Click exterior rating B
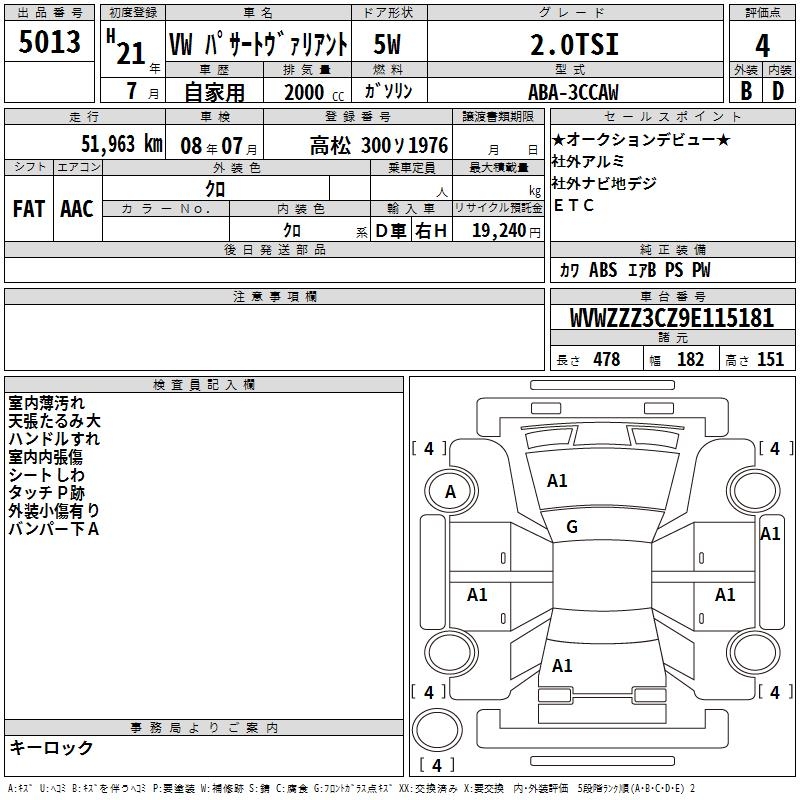Screen dimensions: 800x800 (x=746, y=91)
